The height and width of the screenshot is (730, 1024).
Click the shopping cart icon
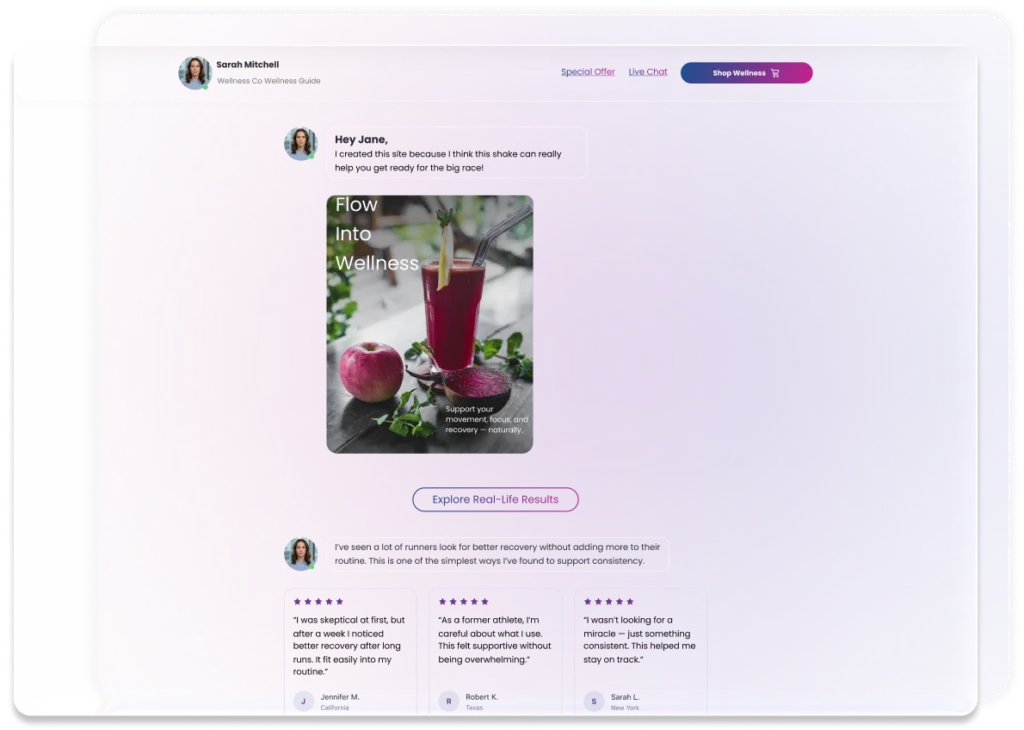775,73
